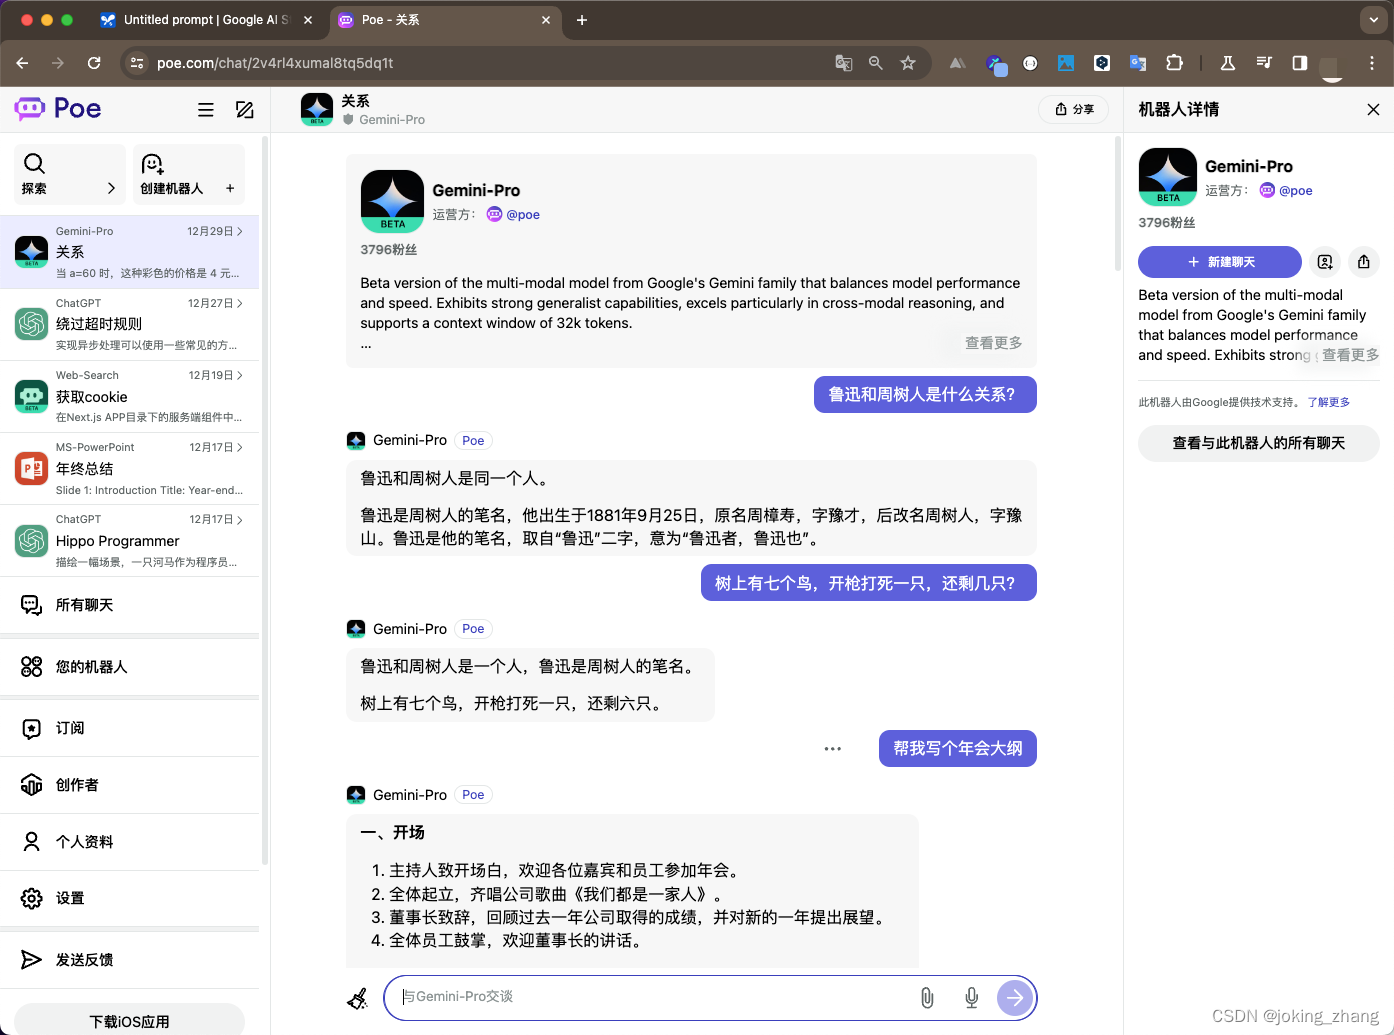Screen dimensions: 1394x1035
Task: Click user message 鲁迅和周树人是什么关系?
Action: coord(925,394)
